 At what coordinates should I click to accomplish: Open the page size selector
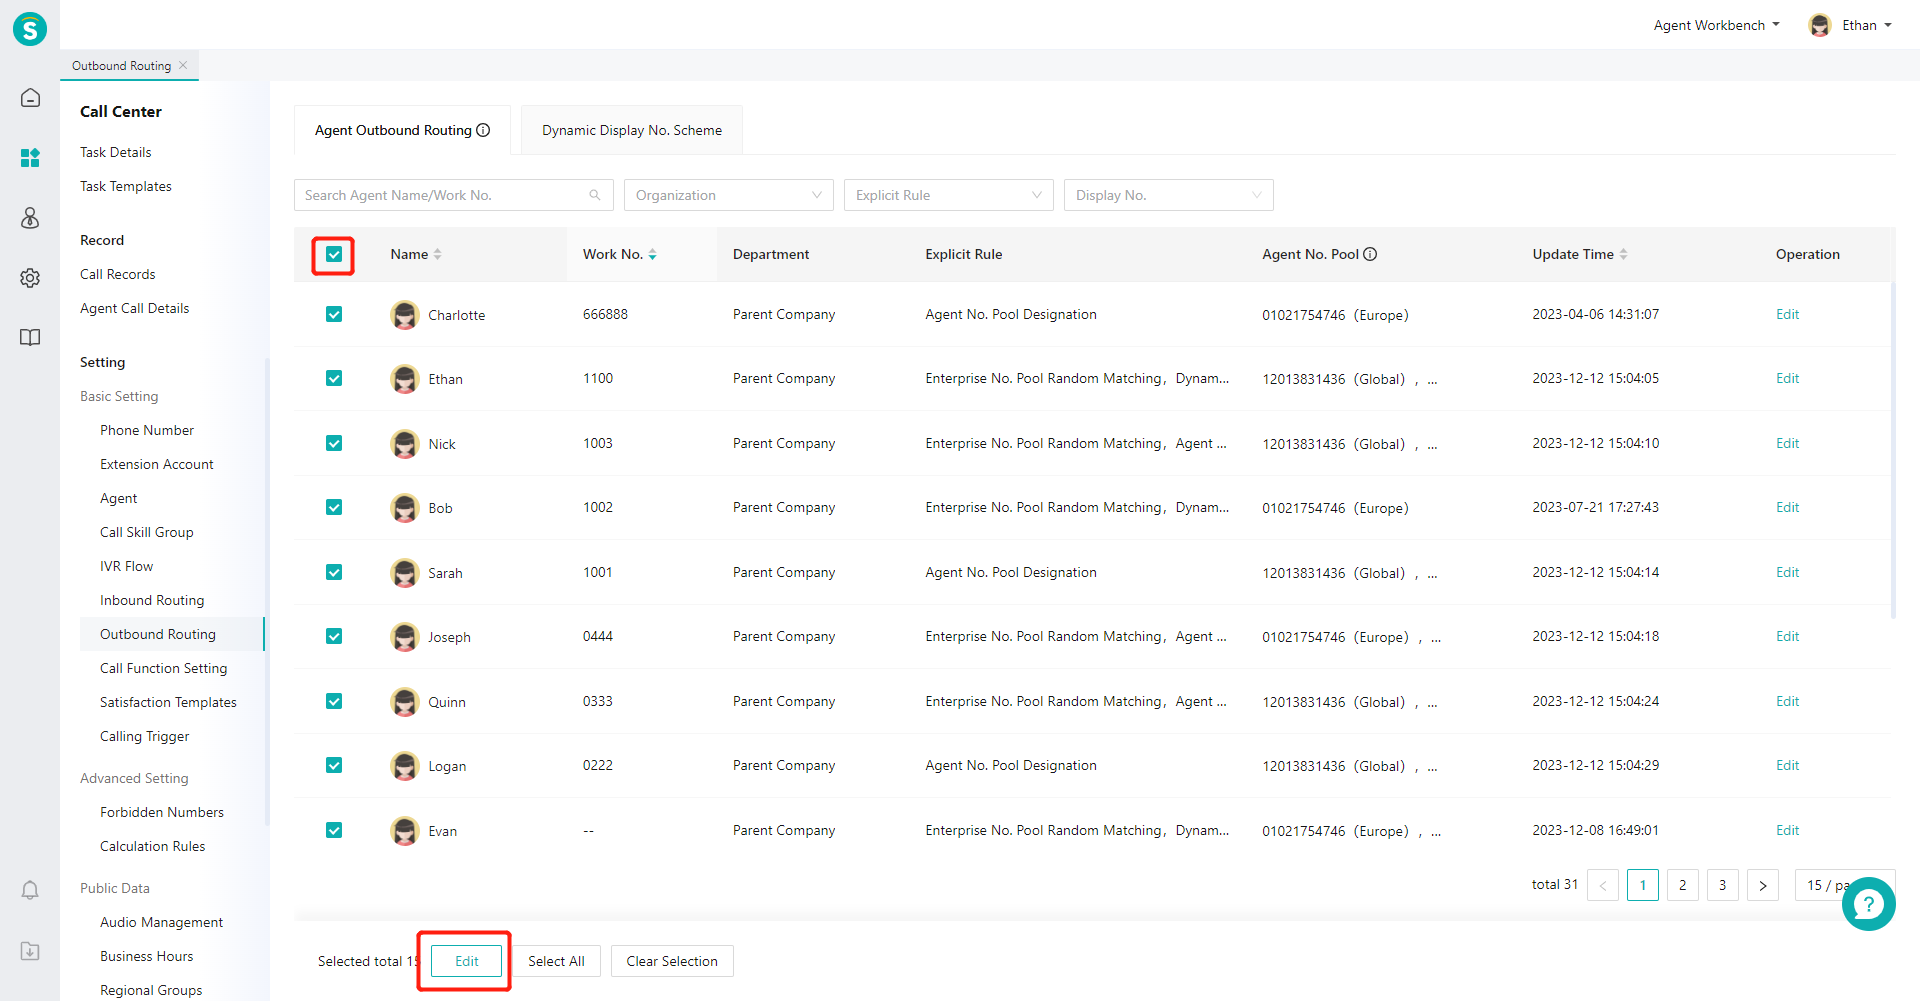tap(1845, 885)
